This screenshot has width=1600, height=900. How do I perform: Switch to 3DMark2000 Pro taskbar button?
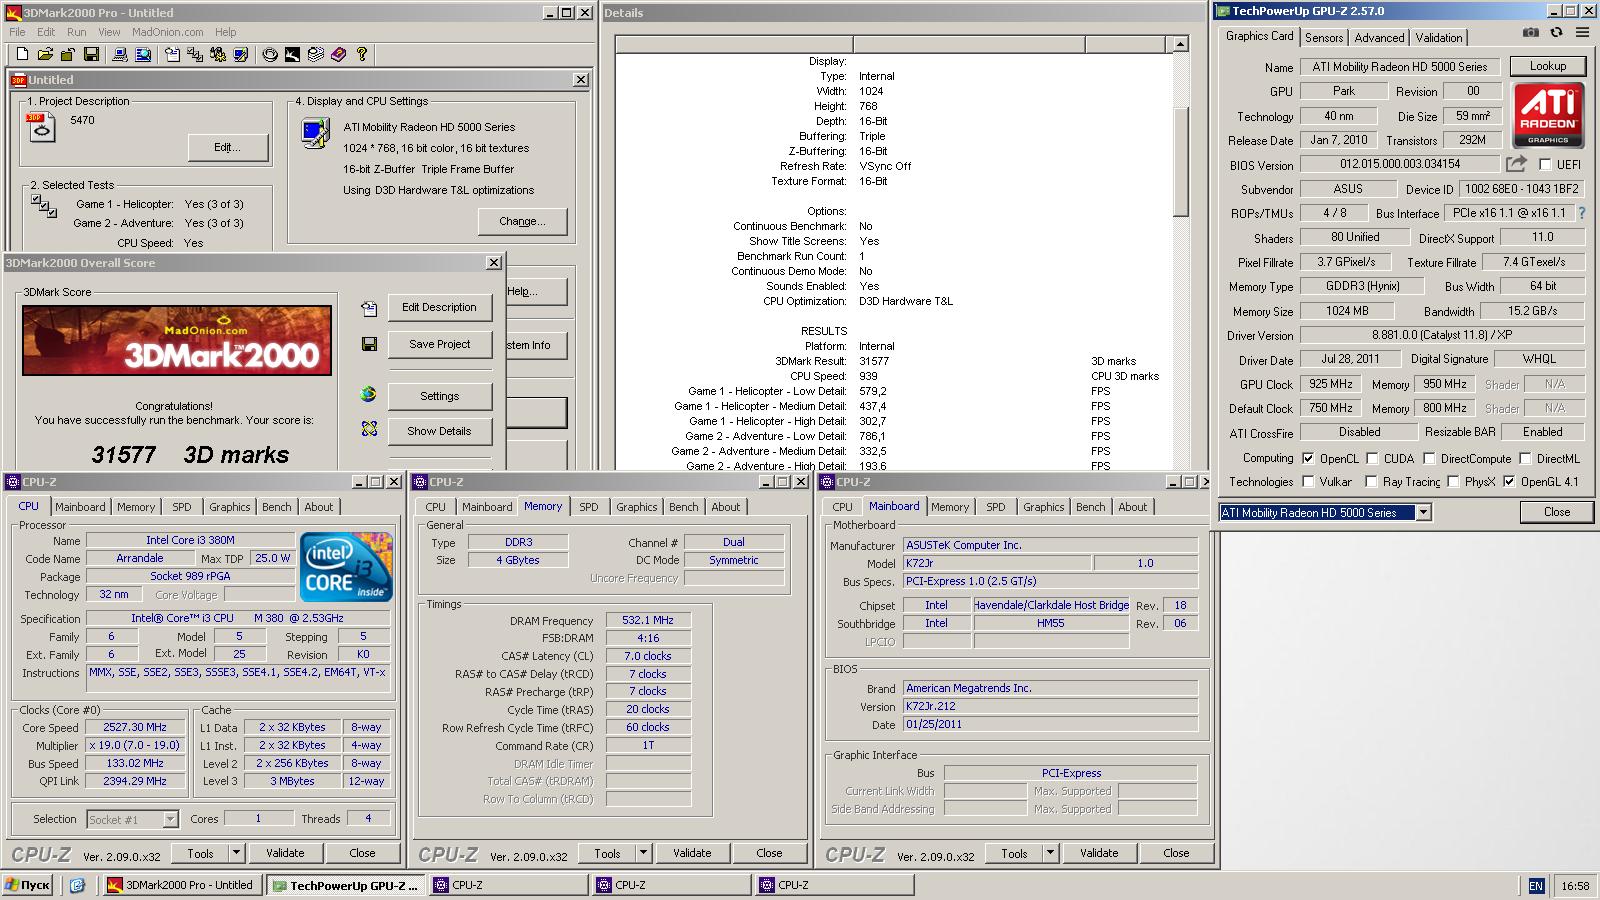[184, 885]
